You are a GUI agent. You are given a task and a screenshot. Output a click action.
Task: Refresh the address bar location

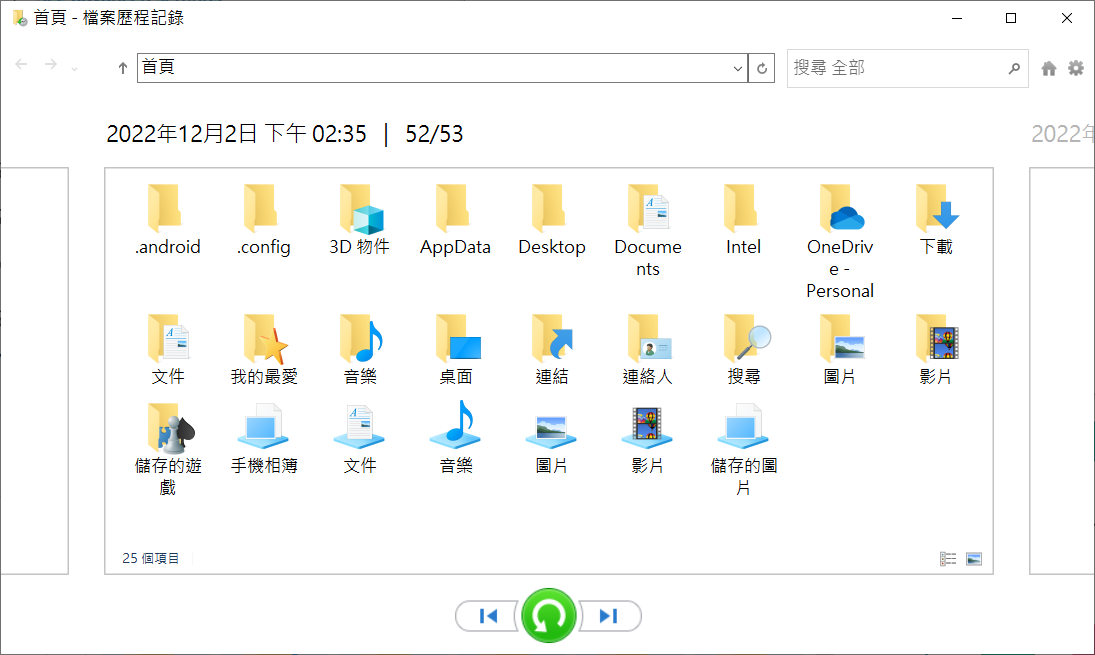762,68
